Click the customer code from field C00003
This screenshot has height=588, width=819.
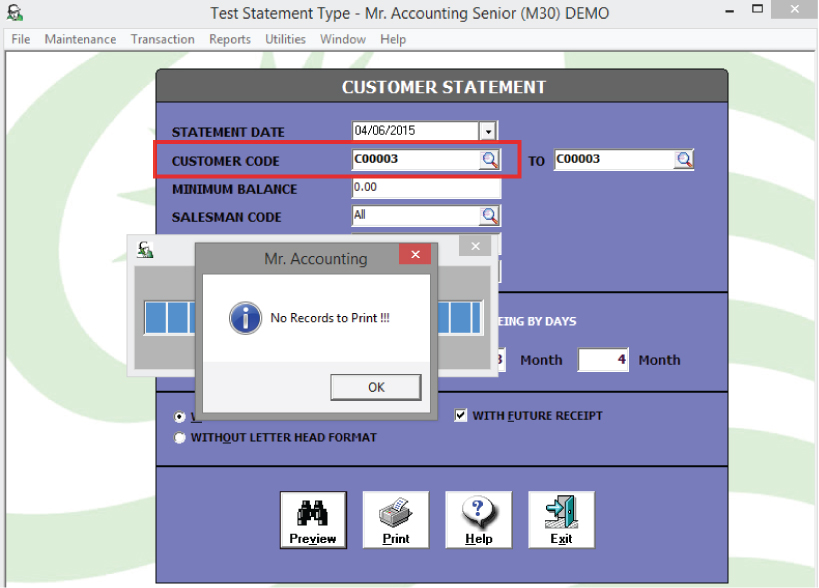pos(416,160)
